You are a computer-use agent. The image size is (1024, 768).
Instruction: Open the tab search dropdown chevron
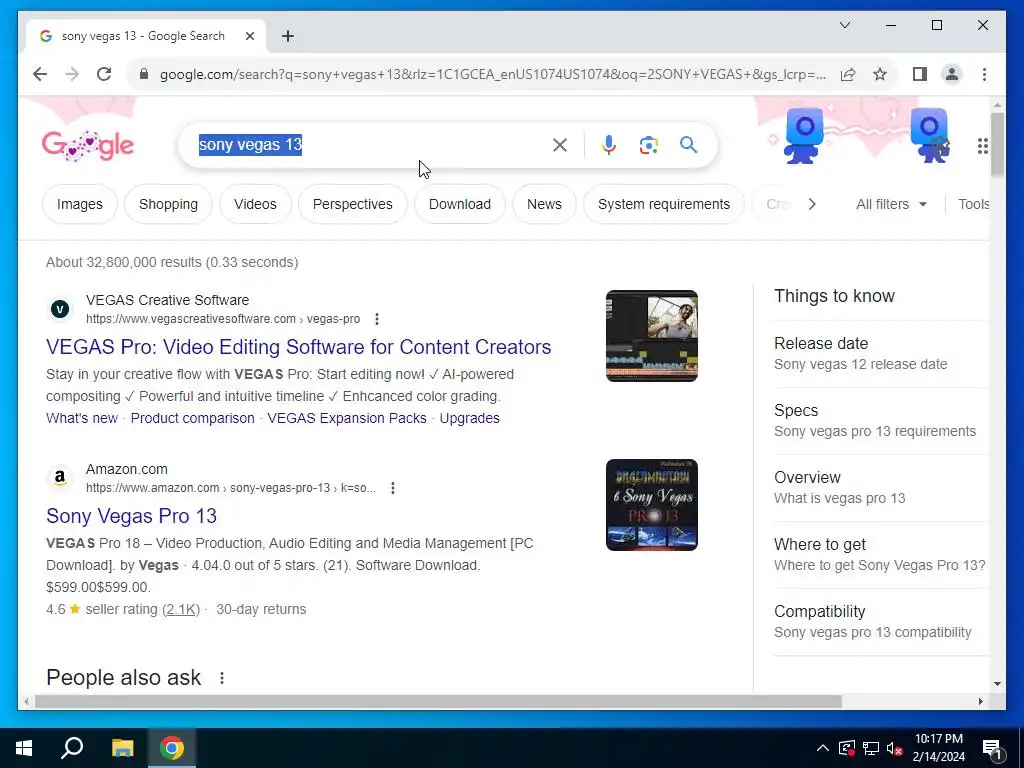tap(844, 25)
